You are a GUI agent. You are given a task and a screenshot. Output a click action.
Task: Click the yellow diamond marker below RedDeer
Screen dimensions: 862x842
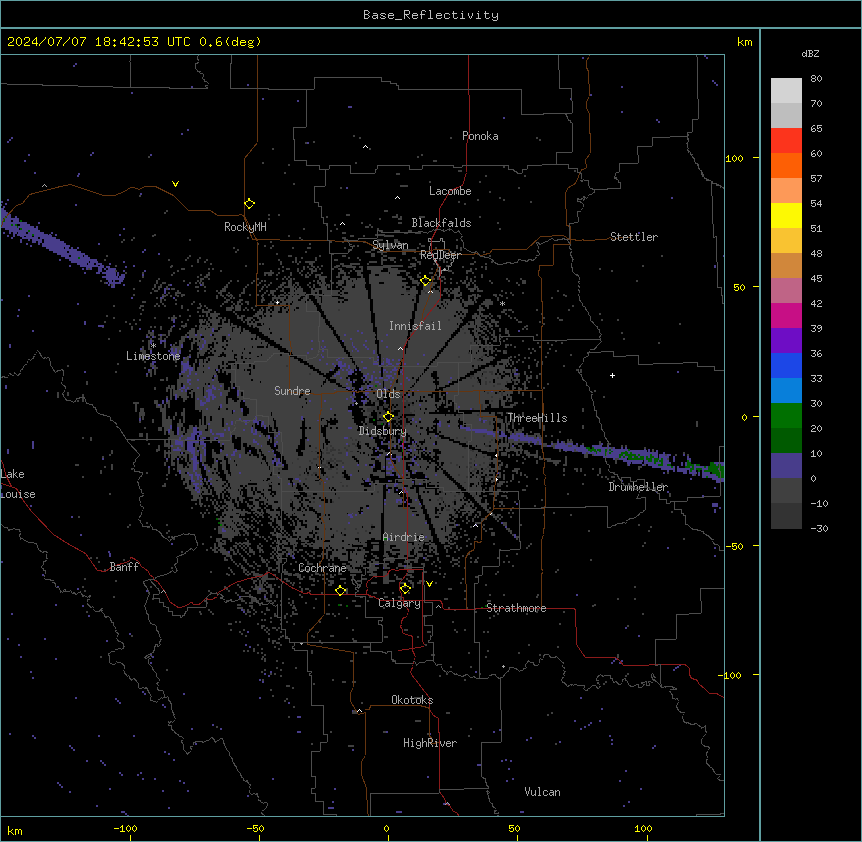click(426, 281)
